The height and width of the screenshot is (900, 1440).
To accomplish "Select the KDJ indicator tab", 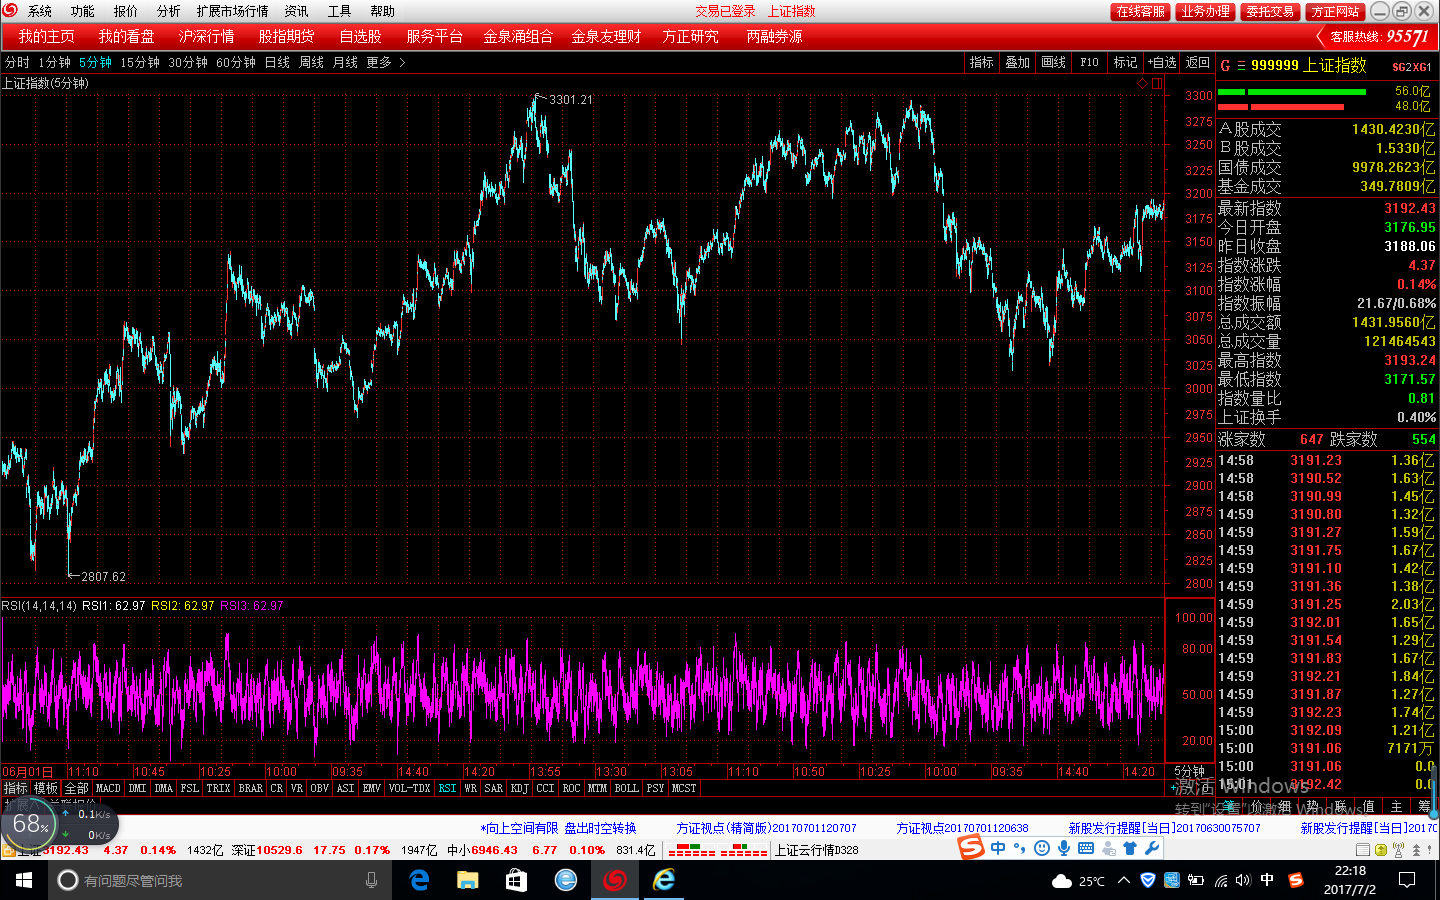I will point(519,788).
